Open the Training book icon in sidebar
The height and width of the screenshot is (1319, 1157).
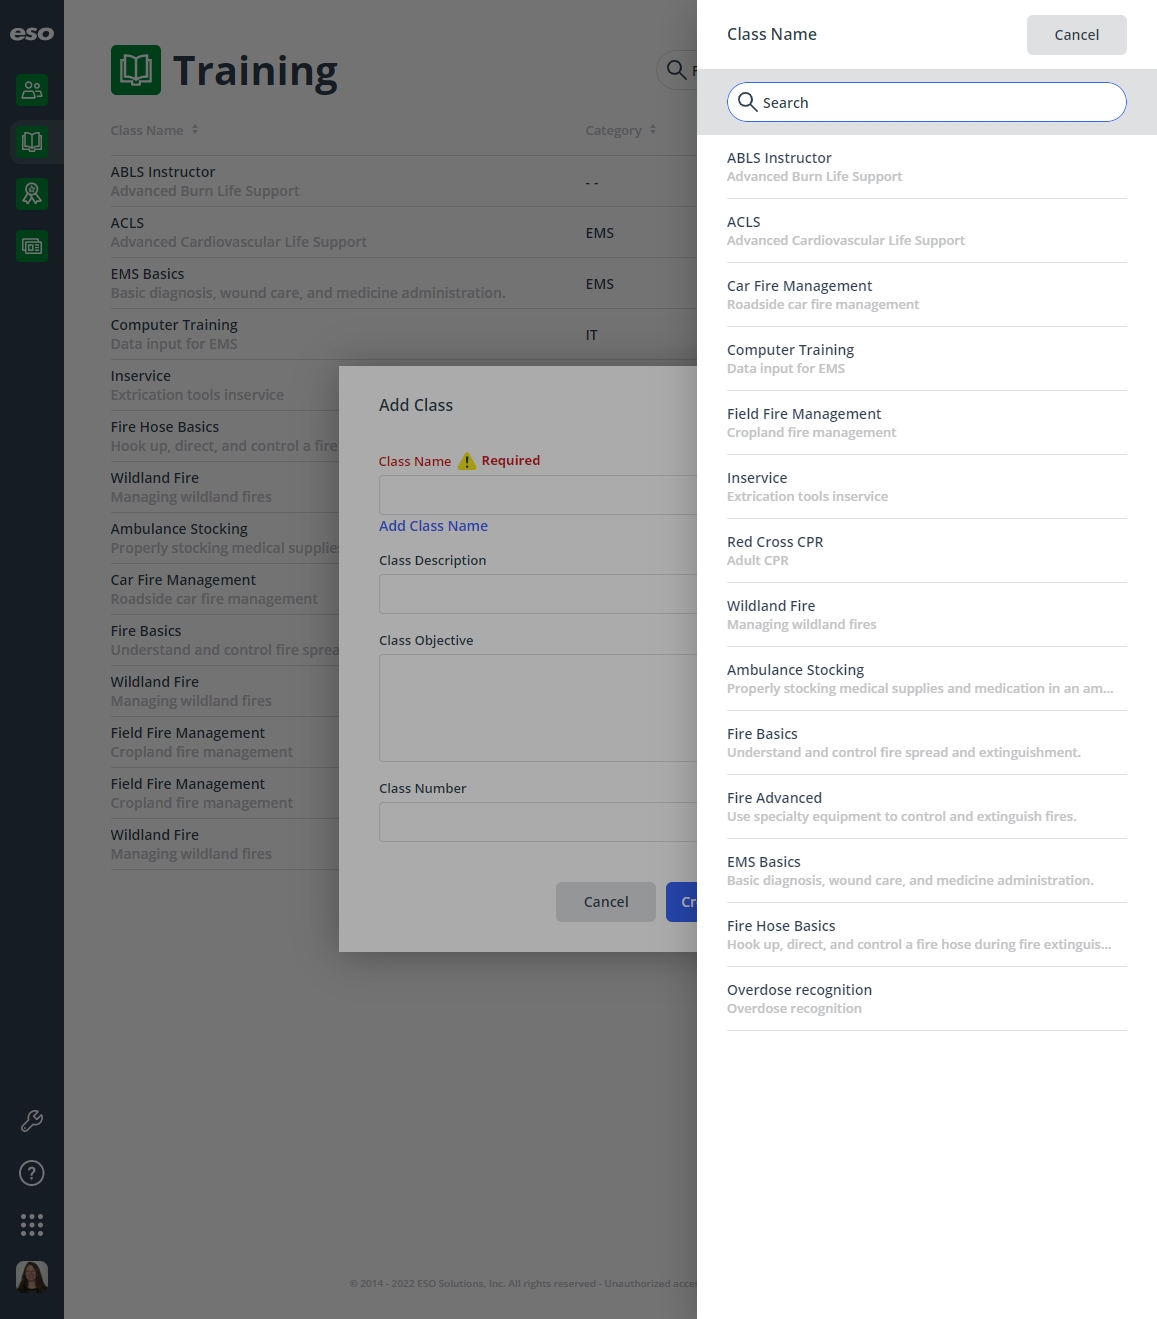32,142
